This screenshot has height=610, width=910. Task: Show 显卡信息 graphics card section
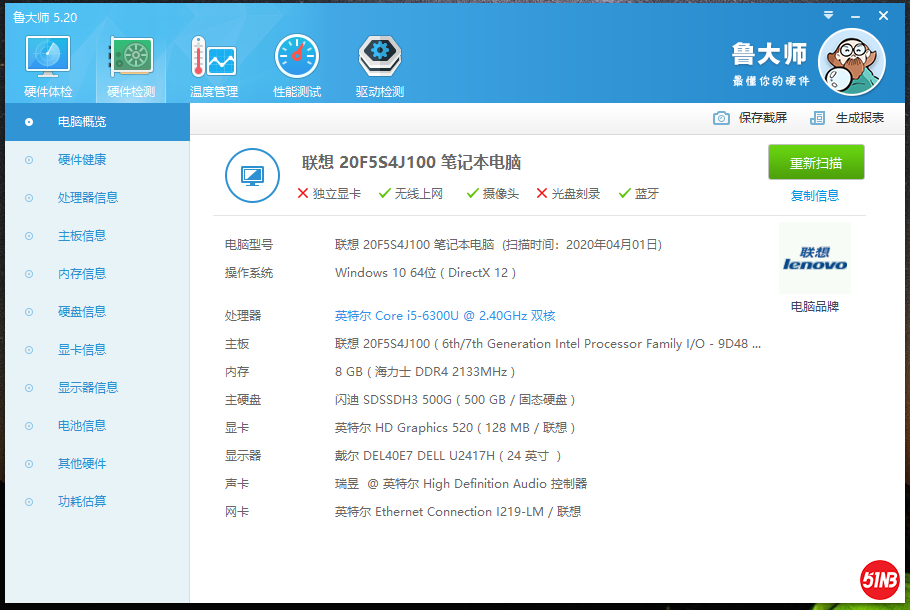82,350
